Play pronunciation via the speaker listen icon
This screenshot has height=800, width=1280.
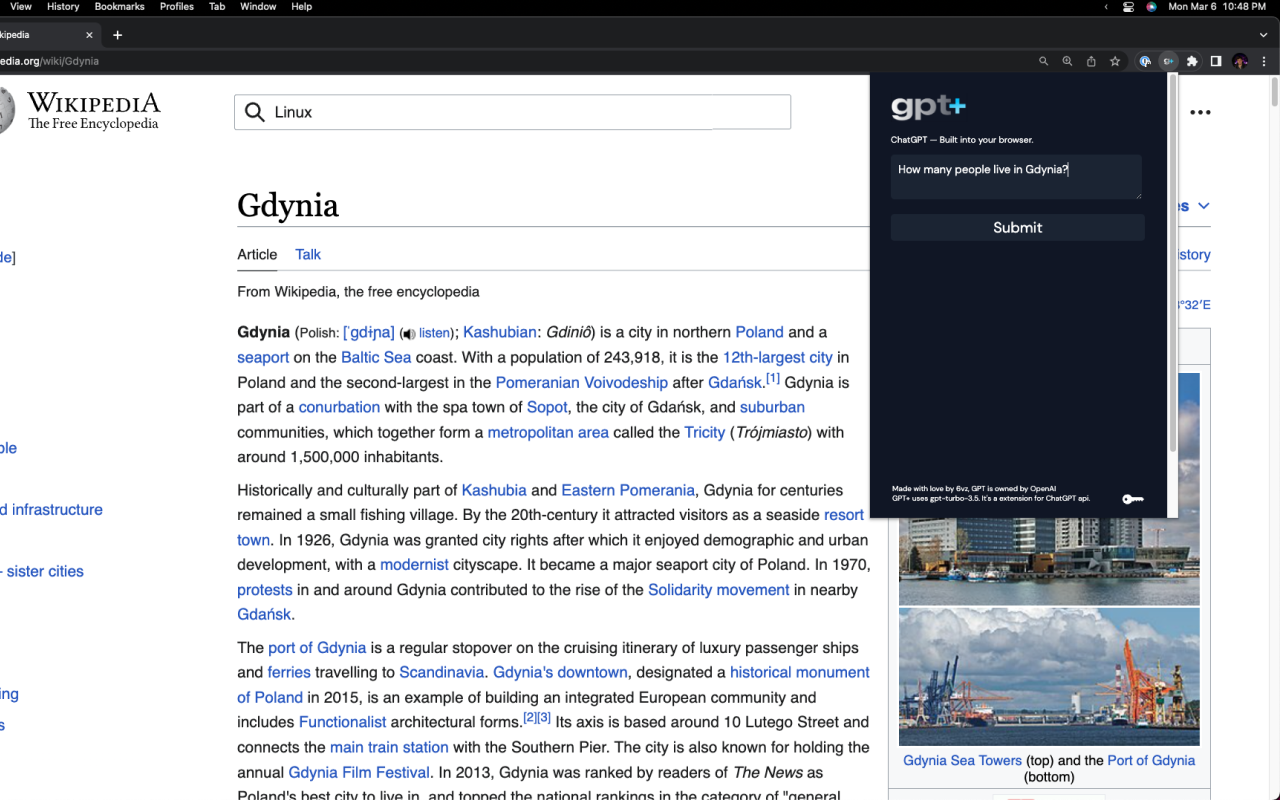pyautogui.click(x=408, y=334)
